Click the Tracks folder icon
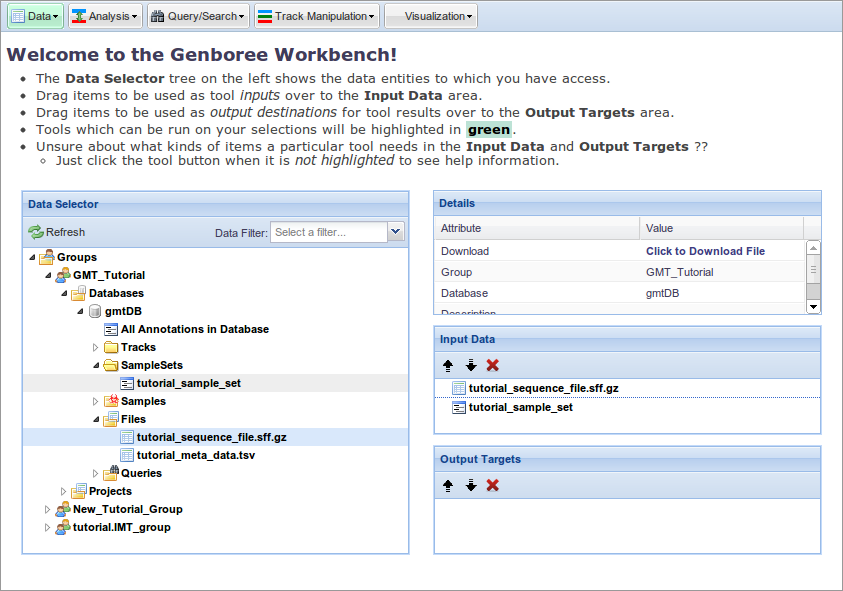 (x=111, y=347)
